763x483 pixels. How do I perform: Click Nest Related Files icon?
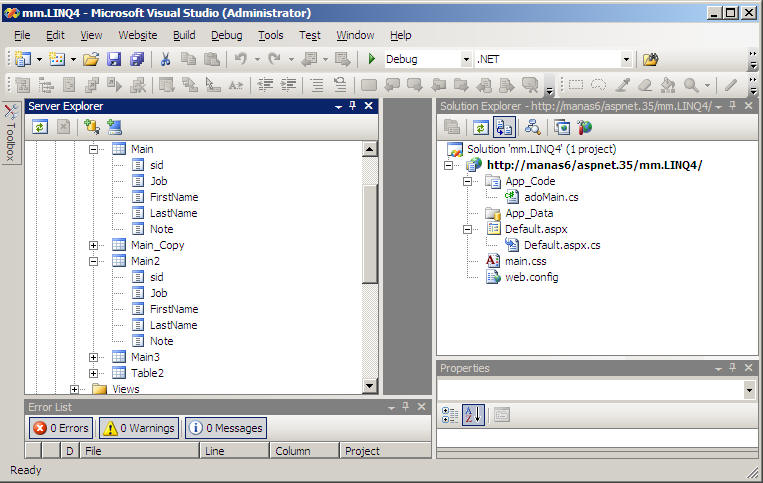504,128
